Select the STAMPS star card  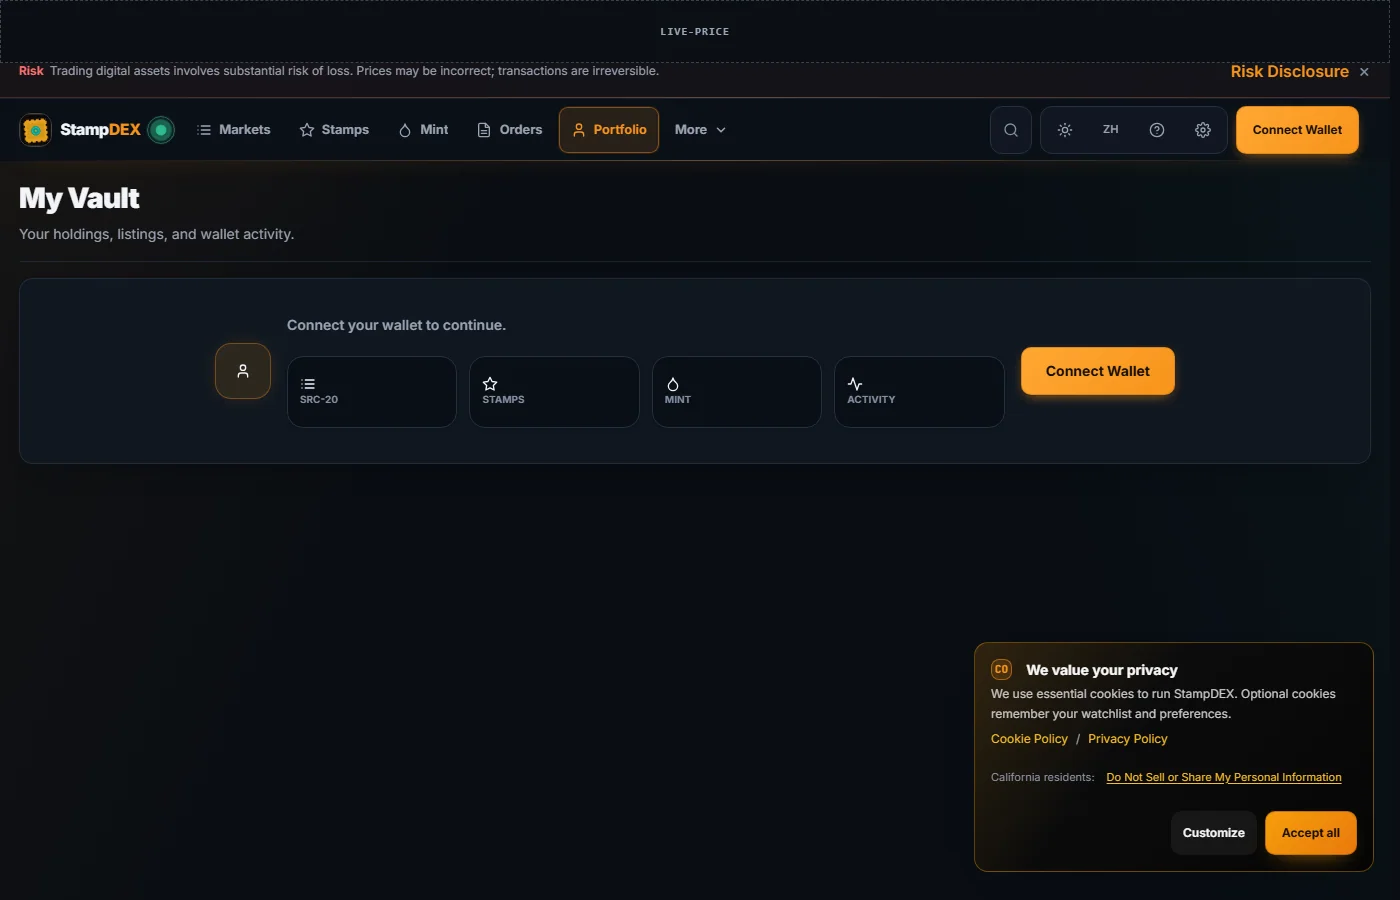(x=554, y=392)
